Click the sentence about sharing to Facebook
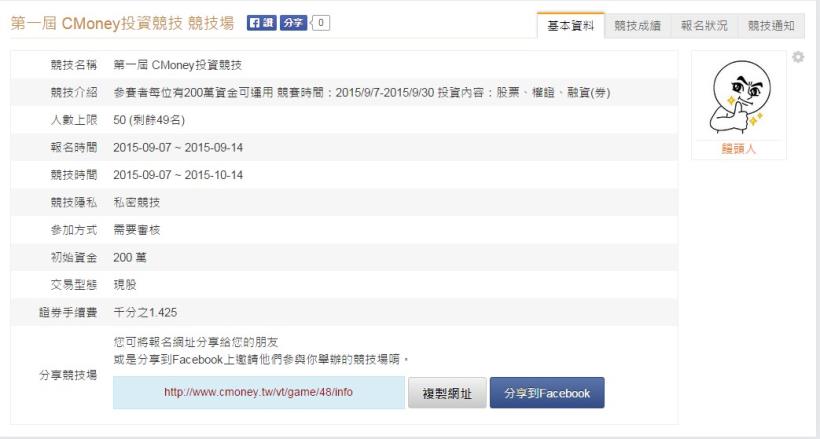Screen dimensions: 820x439 261,359
